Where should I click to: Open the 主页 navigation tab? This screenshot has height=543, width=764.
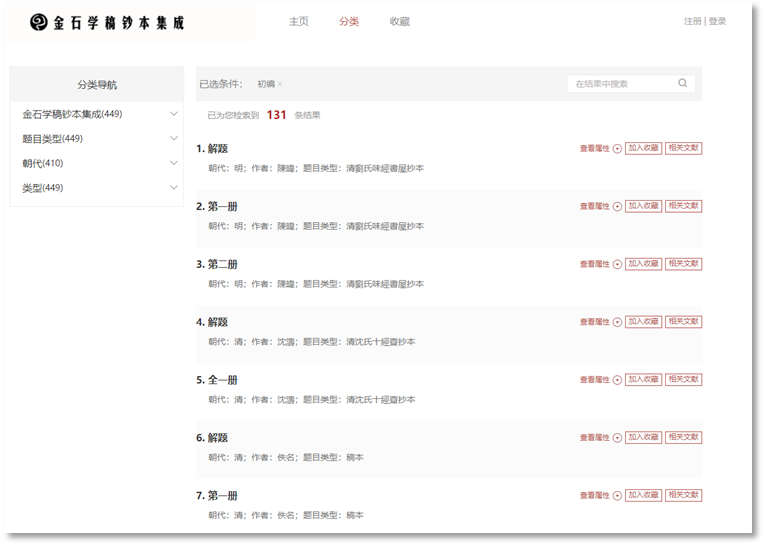pos(298,22)
